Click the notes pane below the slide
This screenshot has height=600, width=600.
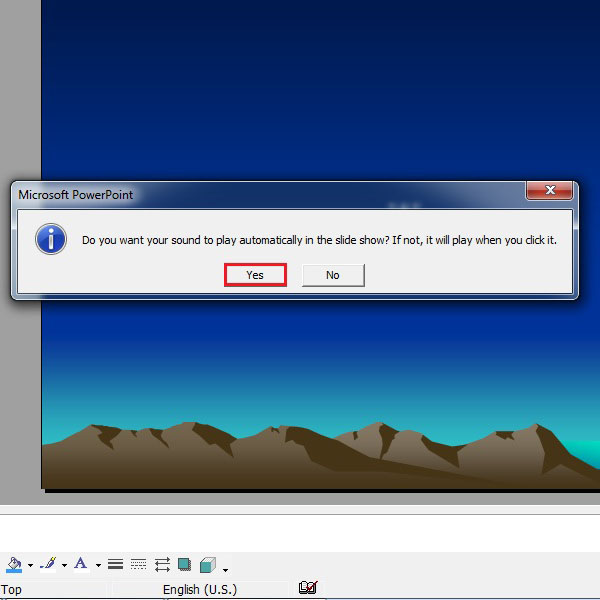(x=300, y=533)
